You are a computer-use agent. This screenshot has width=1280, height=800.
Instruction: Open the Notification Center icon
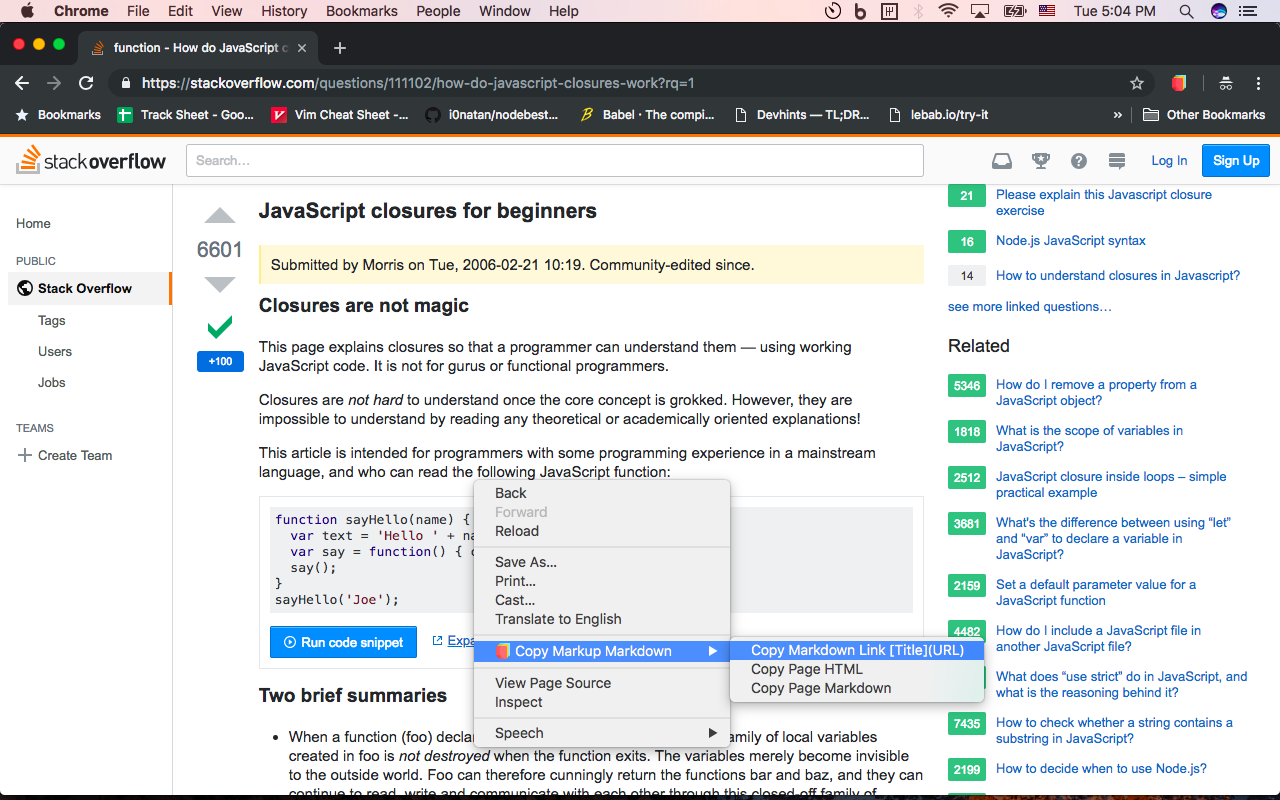click(1247, 11)
